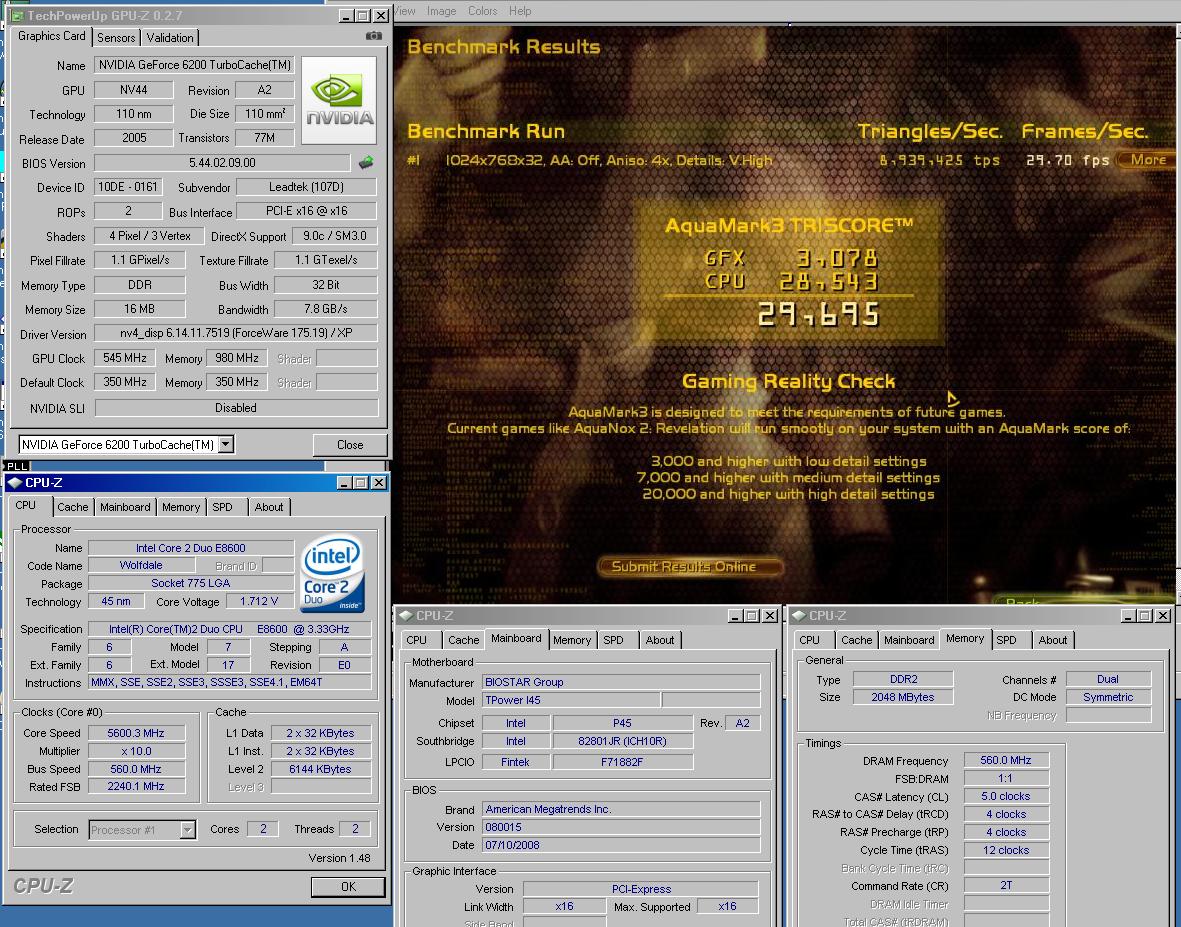This screenshot has width=1181, height=927.
Task: Click the NVIDIA logo in GPU-Z
Action: tap(339, 101)
